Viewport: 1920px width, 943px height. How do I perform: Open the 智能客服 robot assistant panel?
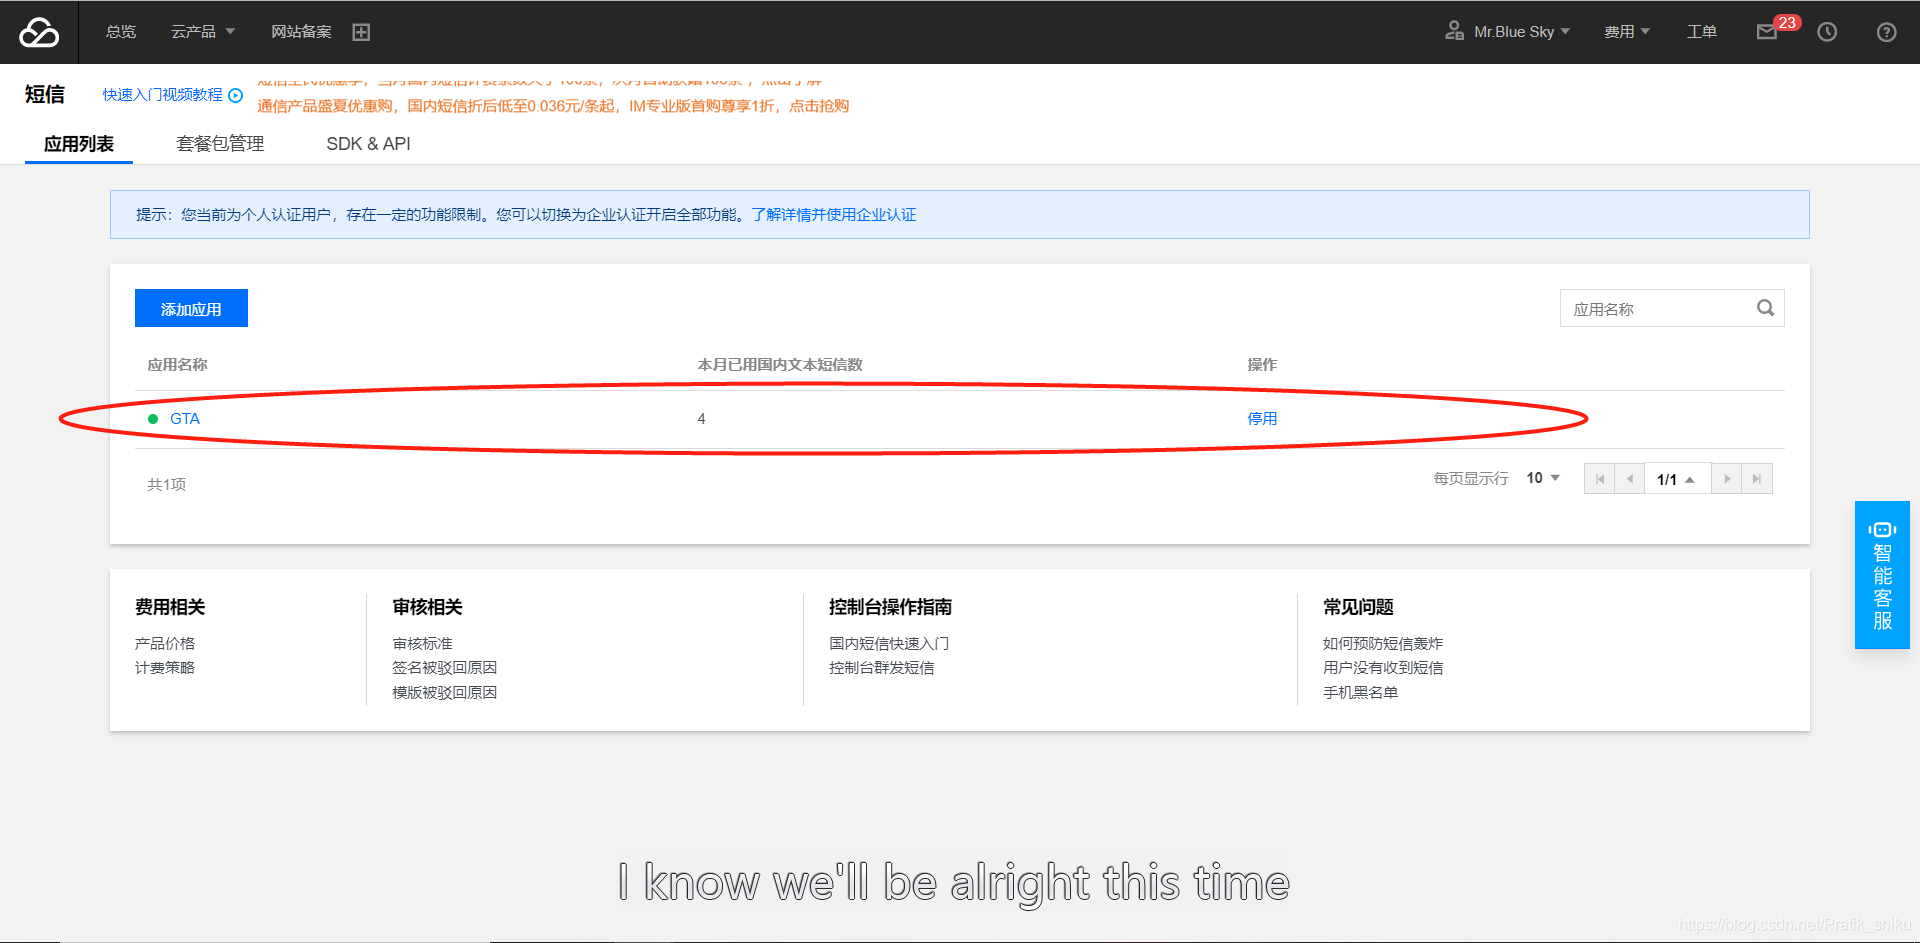click(x=1882, y=575)
